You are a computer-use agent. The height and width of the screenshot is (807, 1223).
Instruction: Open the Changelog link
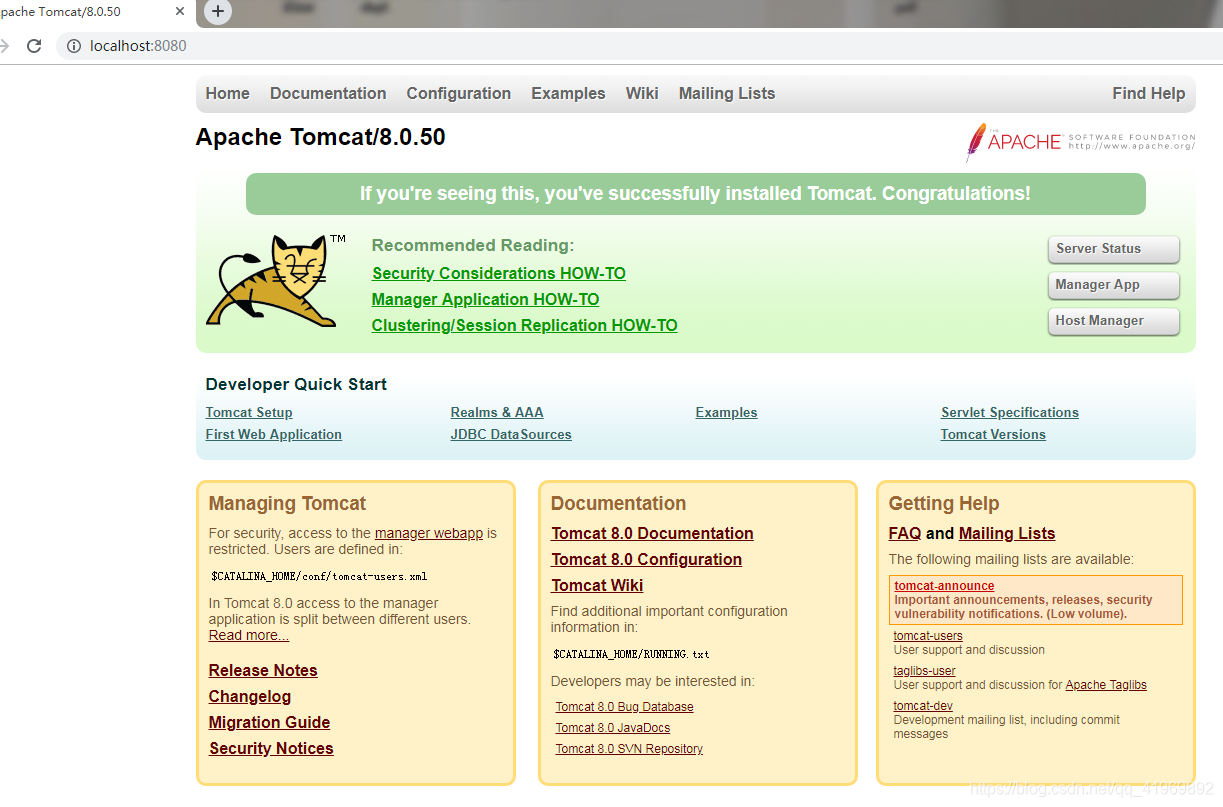click(250, 696)
